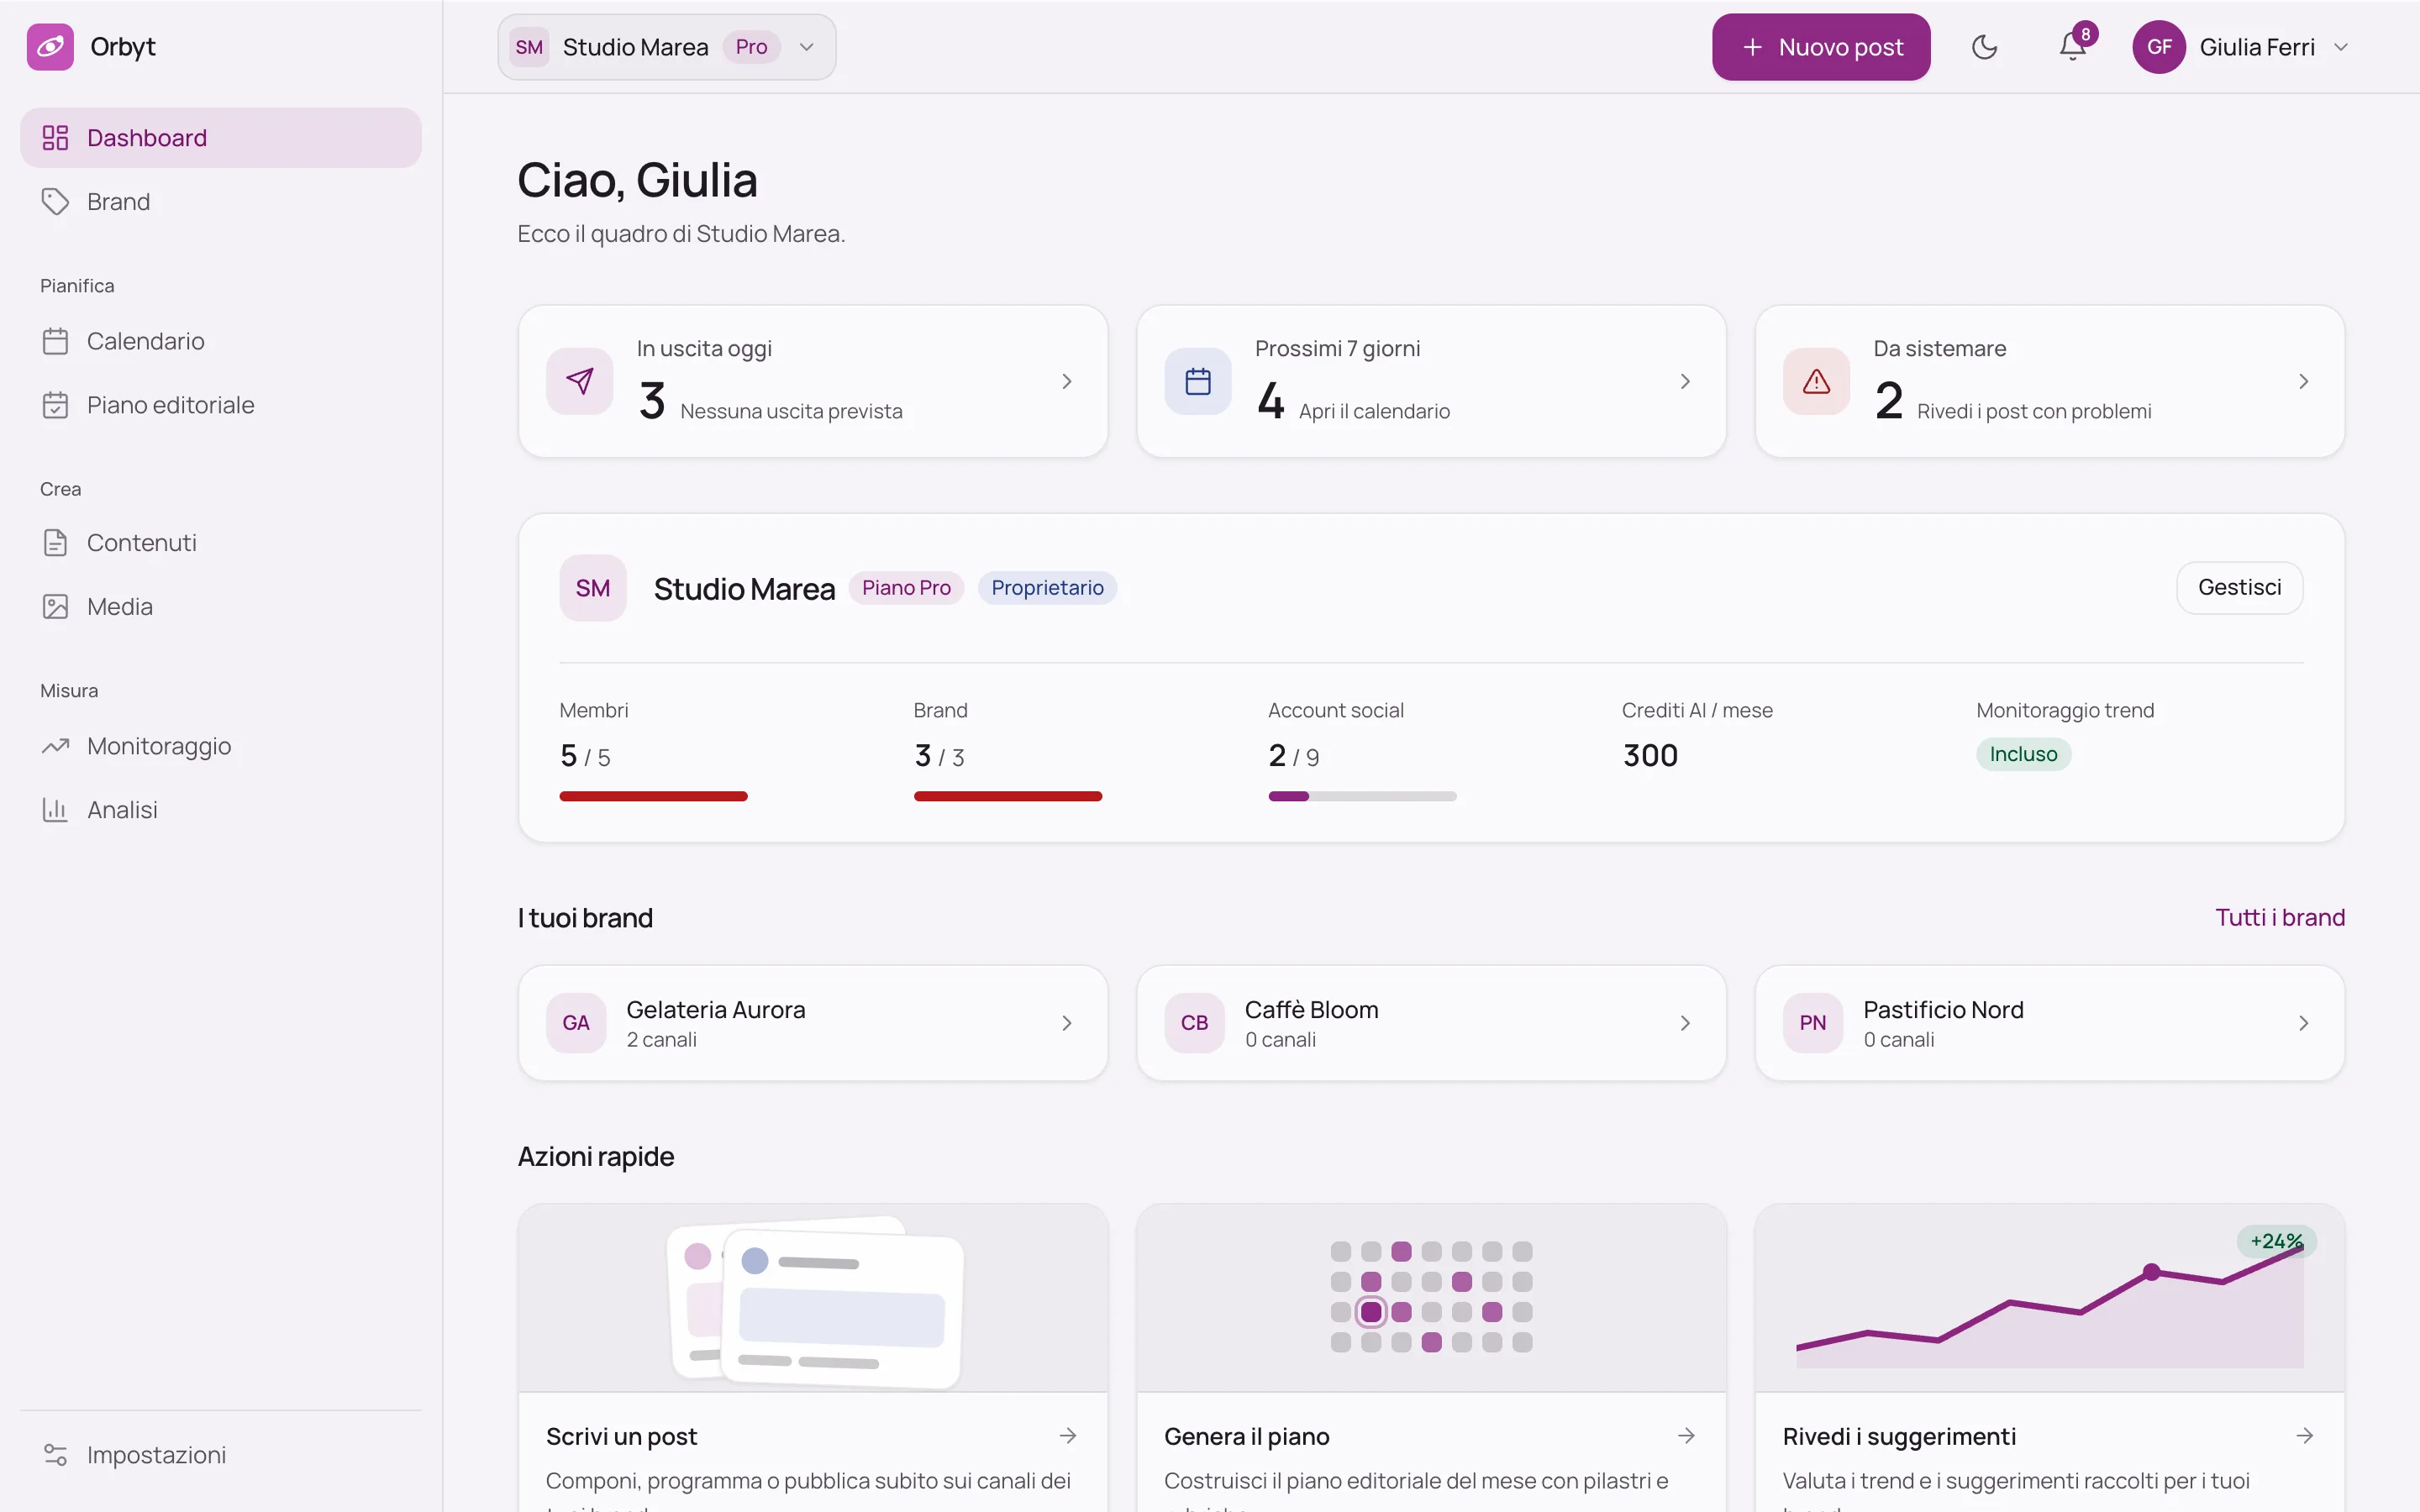
Task: Click the Ecco il quadro di Studio Marea text
Action: pyautogui.click(x=681, y=234)
